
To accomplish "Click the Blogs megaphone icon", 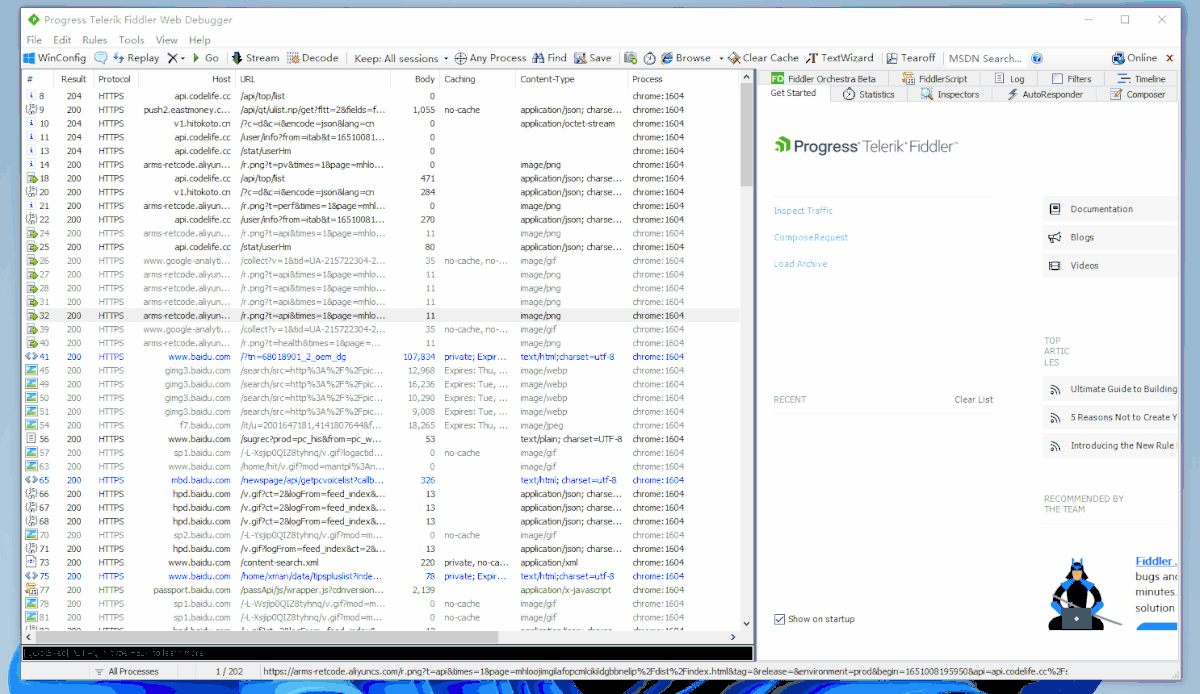I will tap(1054, 237).
